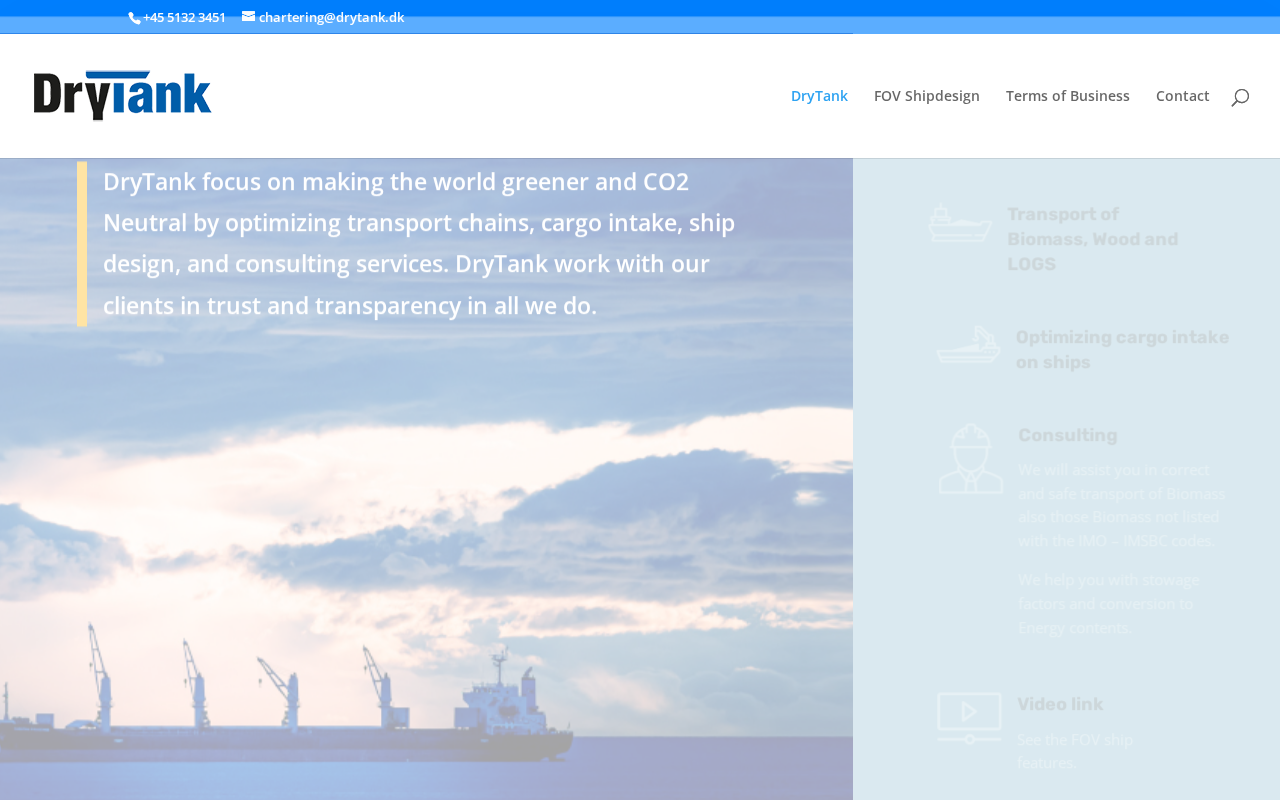Click the Consulting worker helmet icon

(970, 459)
